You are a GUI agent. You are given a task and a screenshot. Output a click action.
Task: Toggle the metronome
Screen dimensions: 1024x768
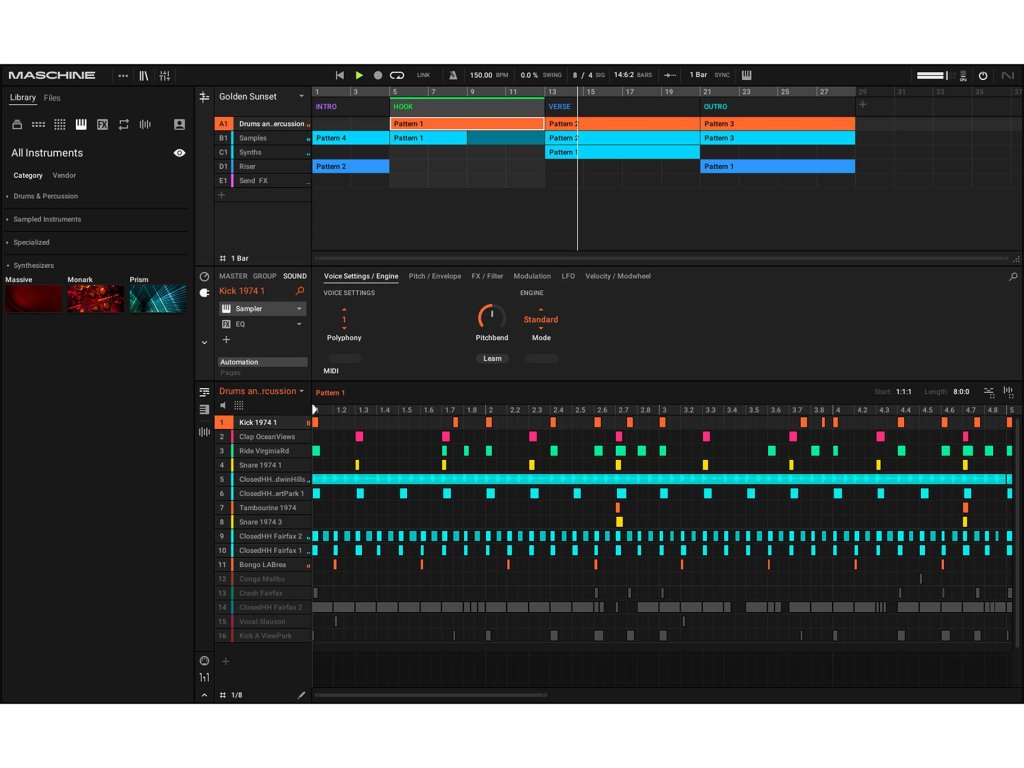coord(453,75)
